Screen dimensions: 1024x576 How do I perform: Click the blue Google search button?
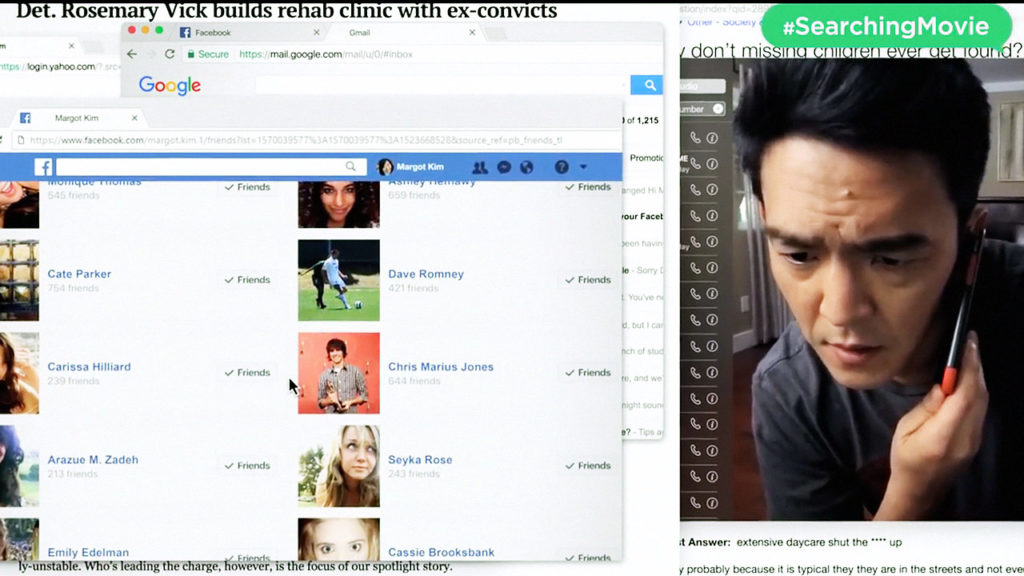(646, 86)
